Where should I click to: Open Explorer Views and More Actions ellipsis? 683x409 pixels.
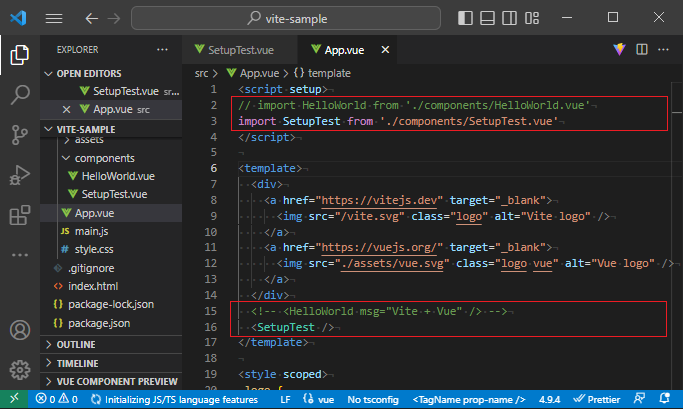(x=162, y=50)
